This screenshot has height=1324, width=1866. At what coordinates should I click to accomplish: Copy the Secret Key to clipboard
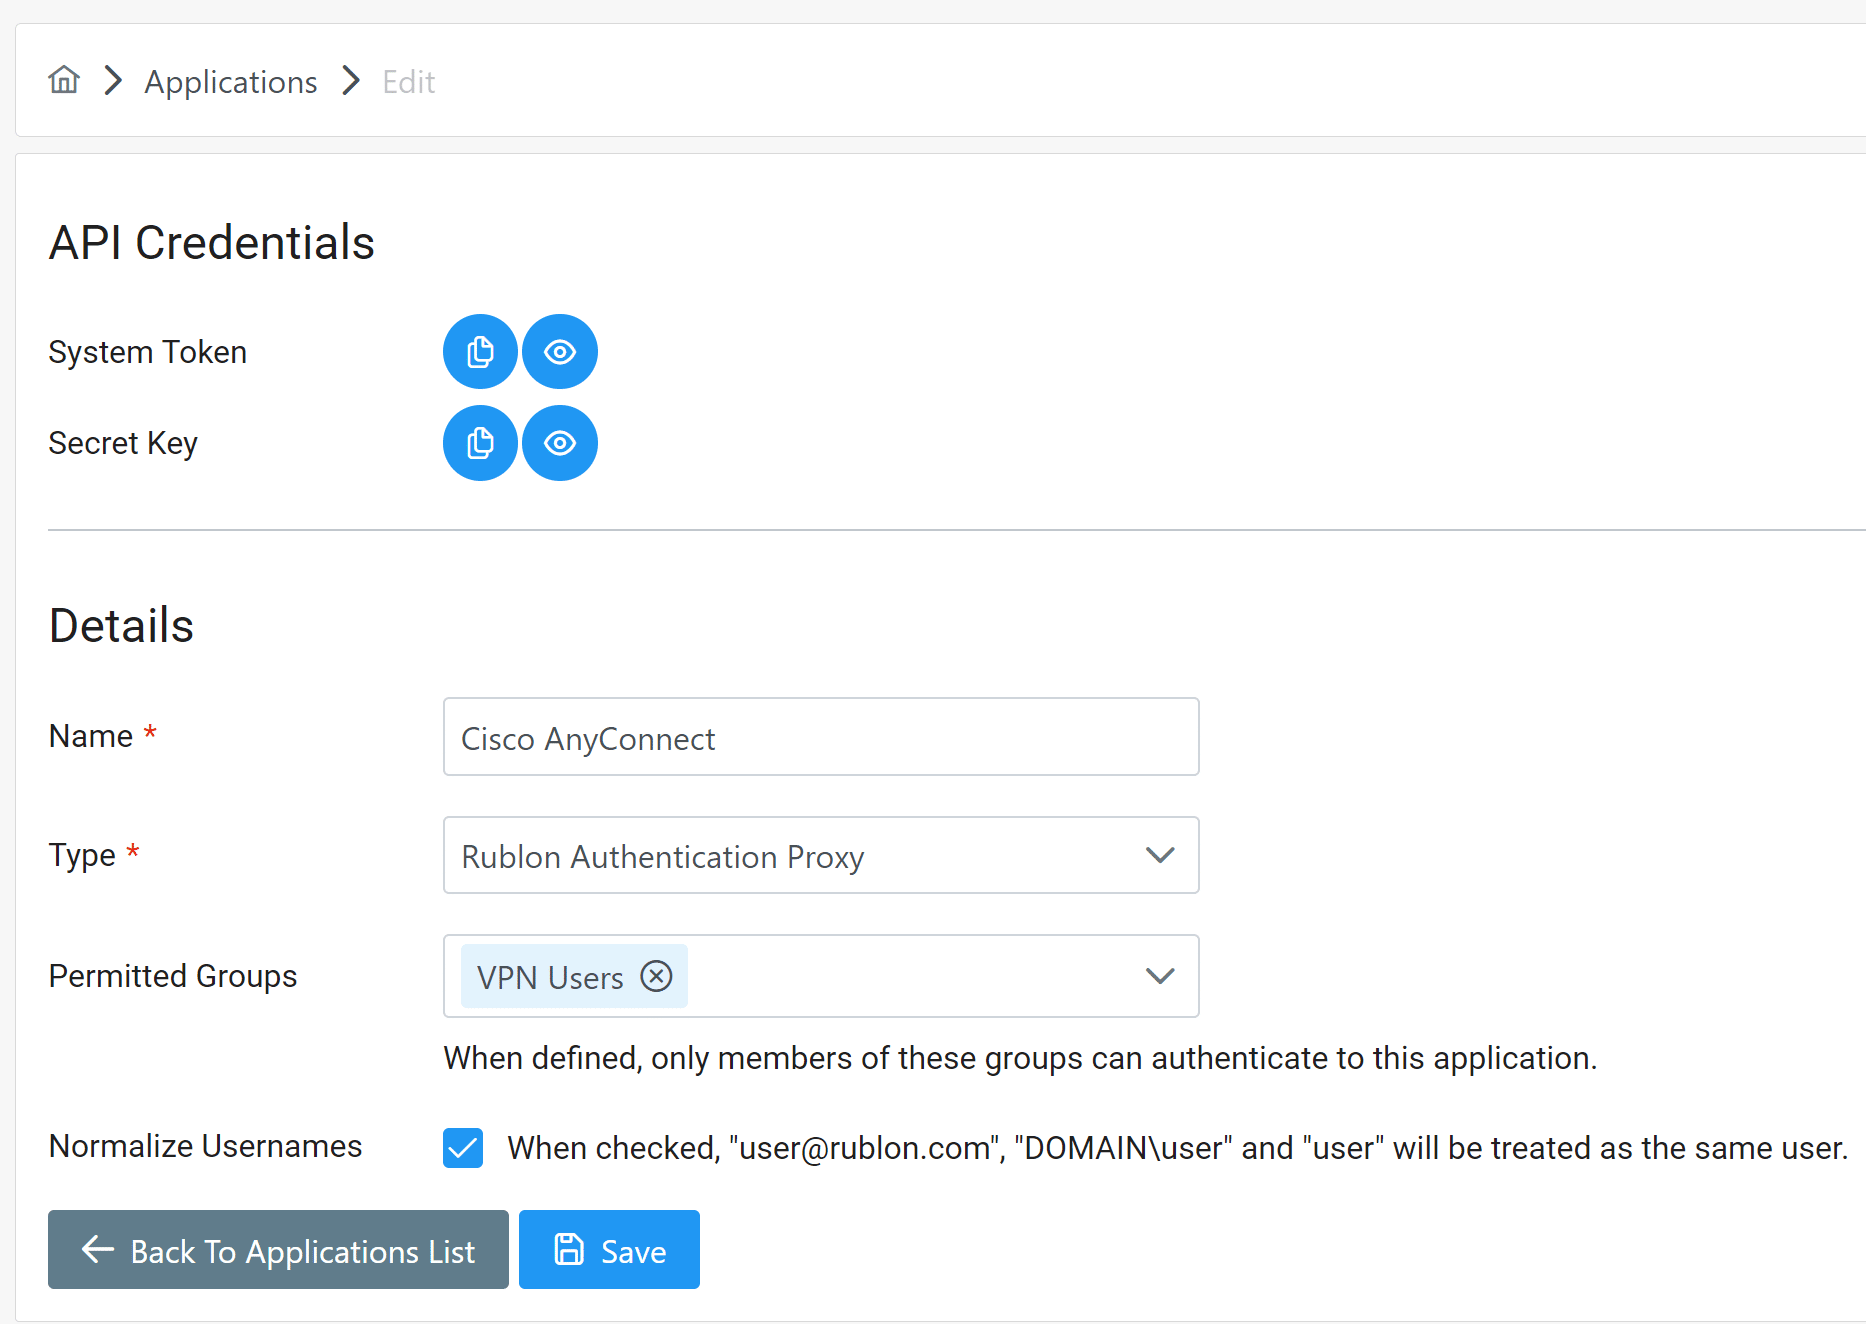pos(480,443)
